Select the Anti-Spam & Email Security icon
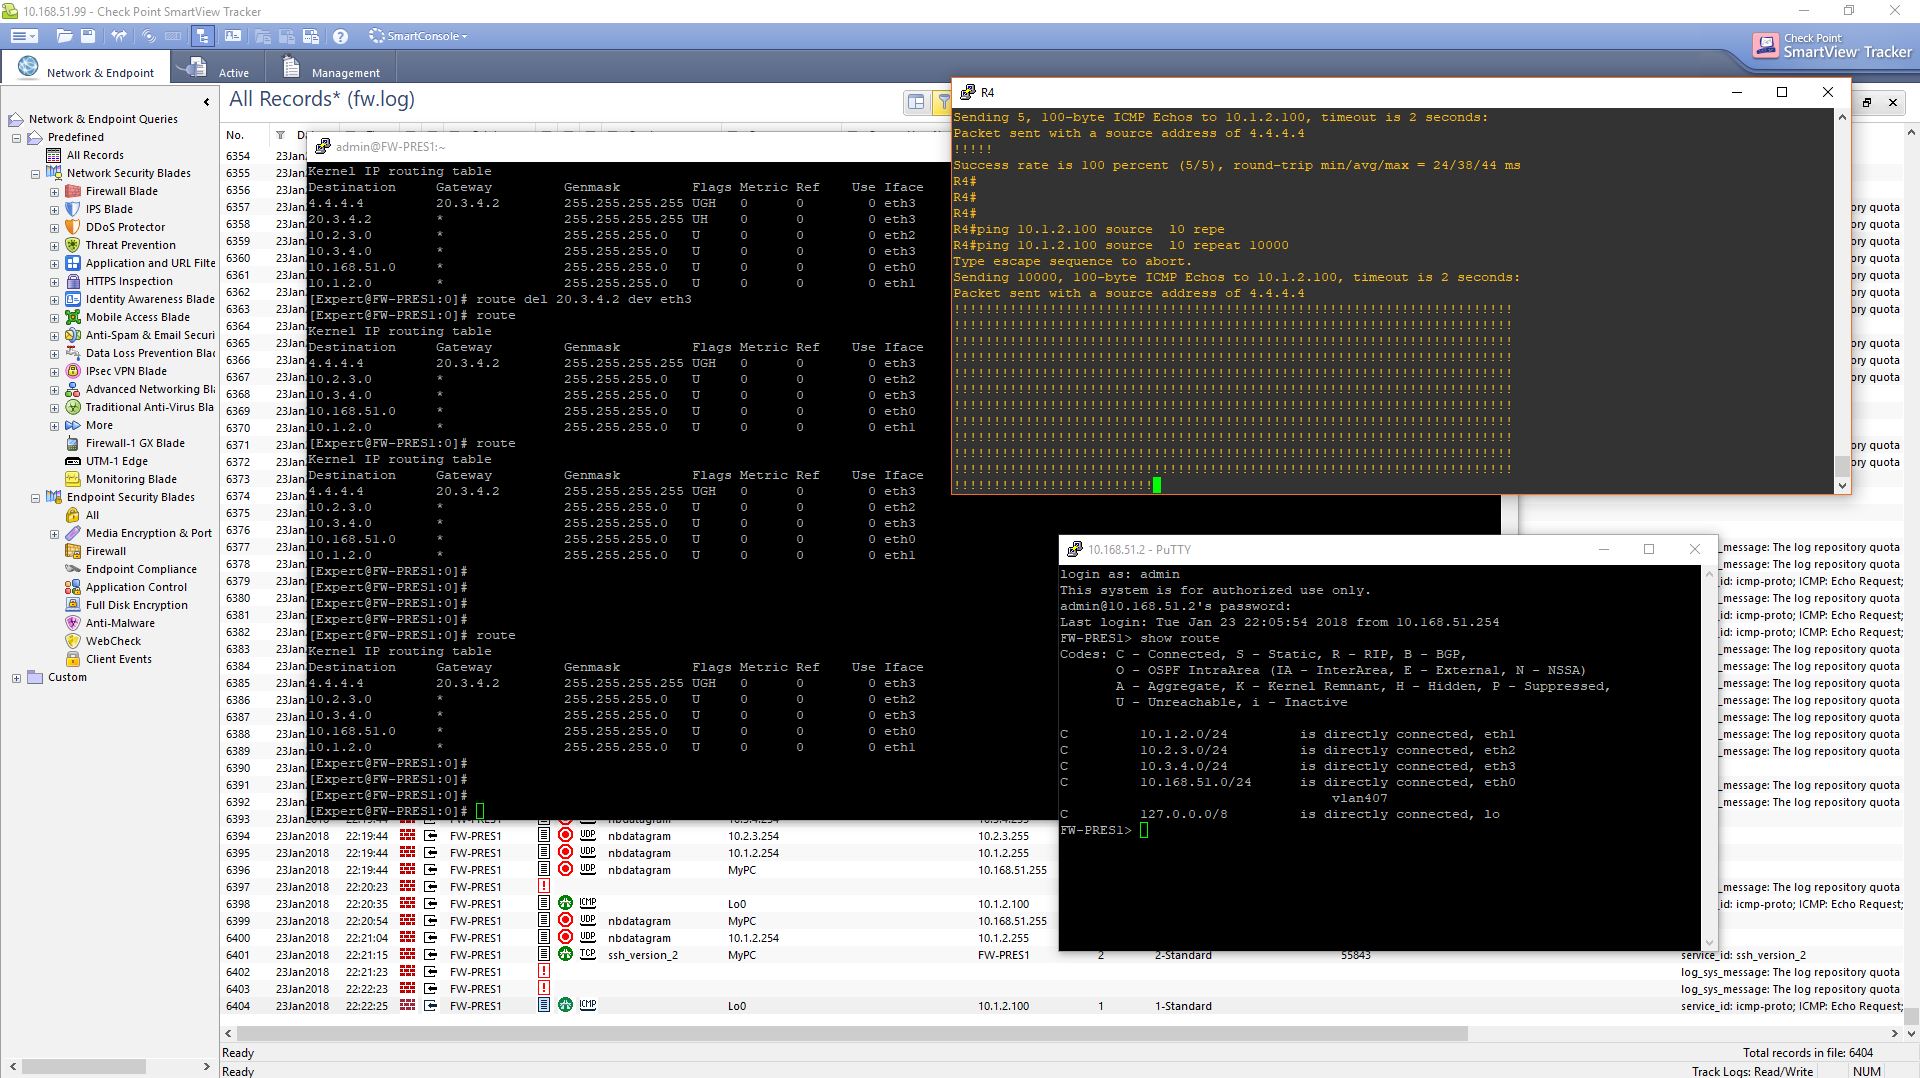The height and width of the screenshot is (1078, 1920). point(73,335)
